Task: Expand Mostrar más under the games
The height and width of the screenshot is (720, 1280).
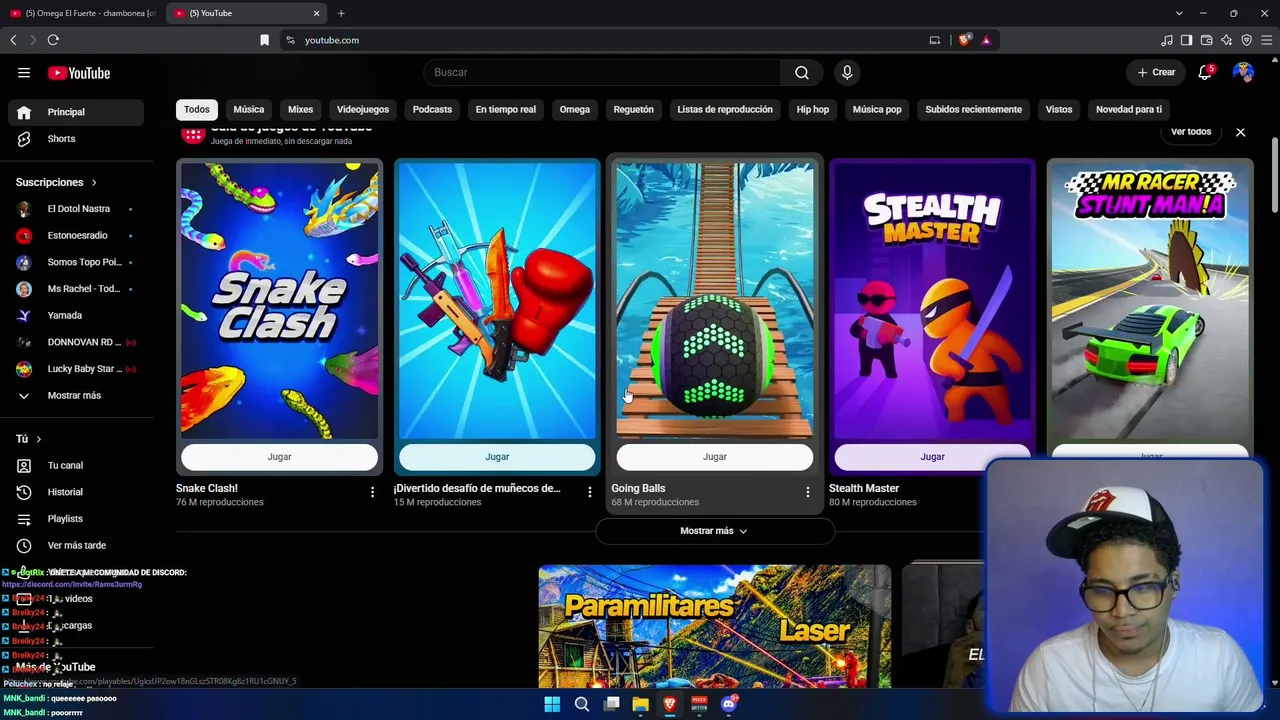Action: pyautogui.click(x=715, y=531)
